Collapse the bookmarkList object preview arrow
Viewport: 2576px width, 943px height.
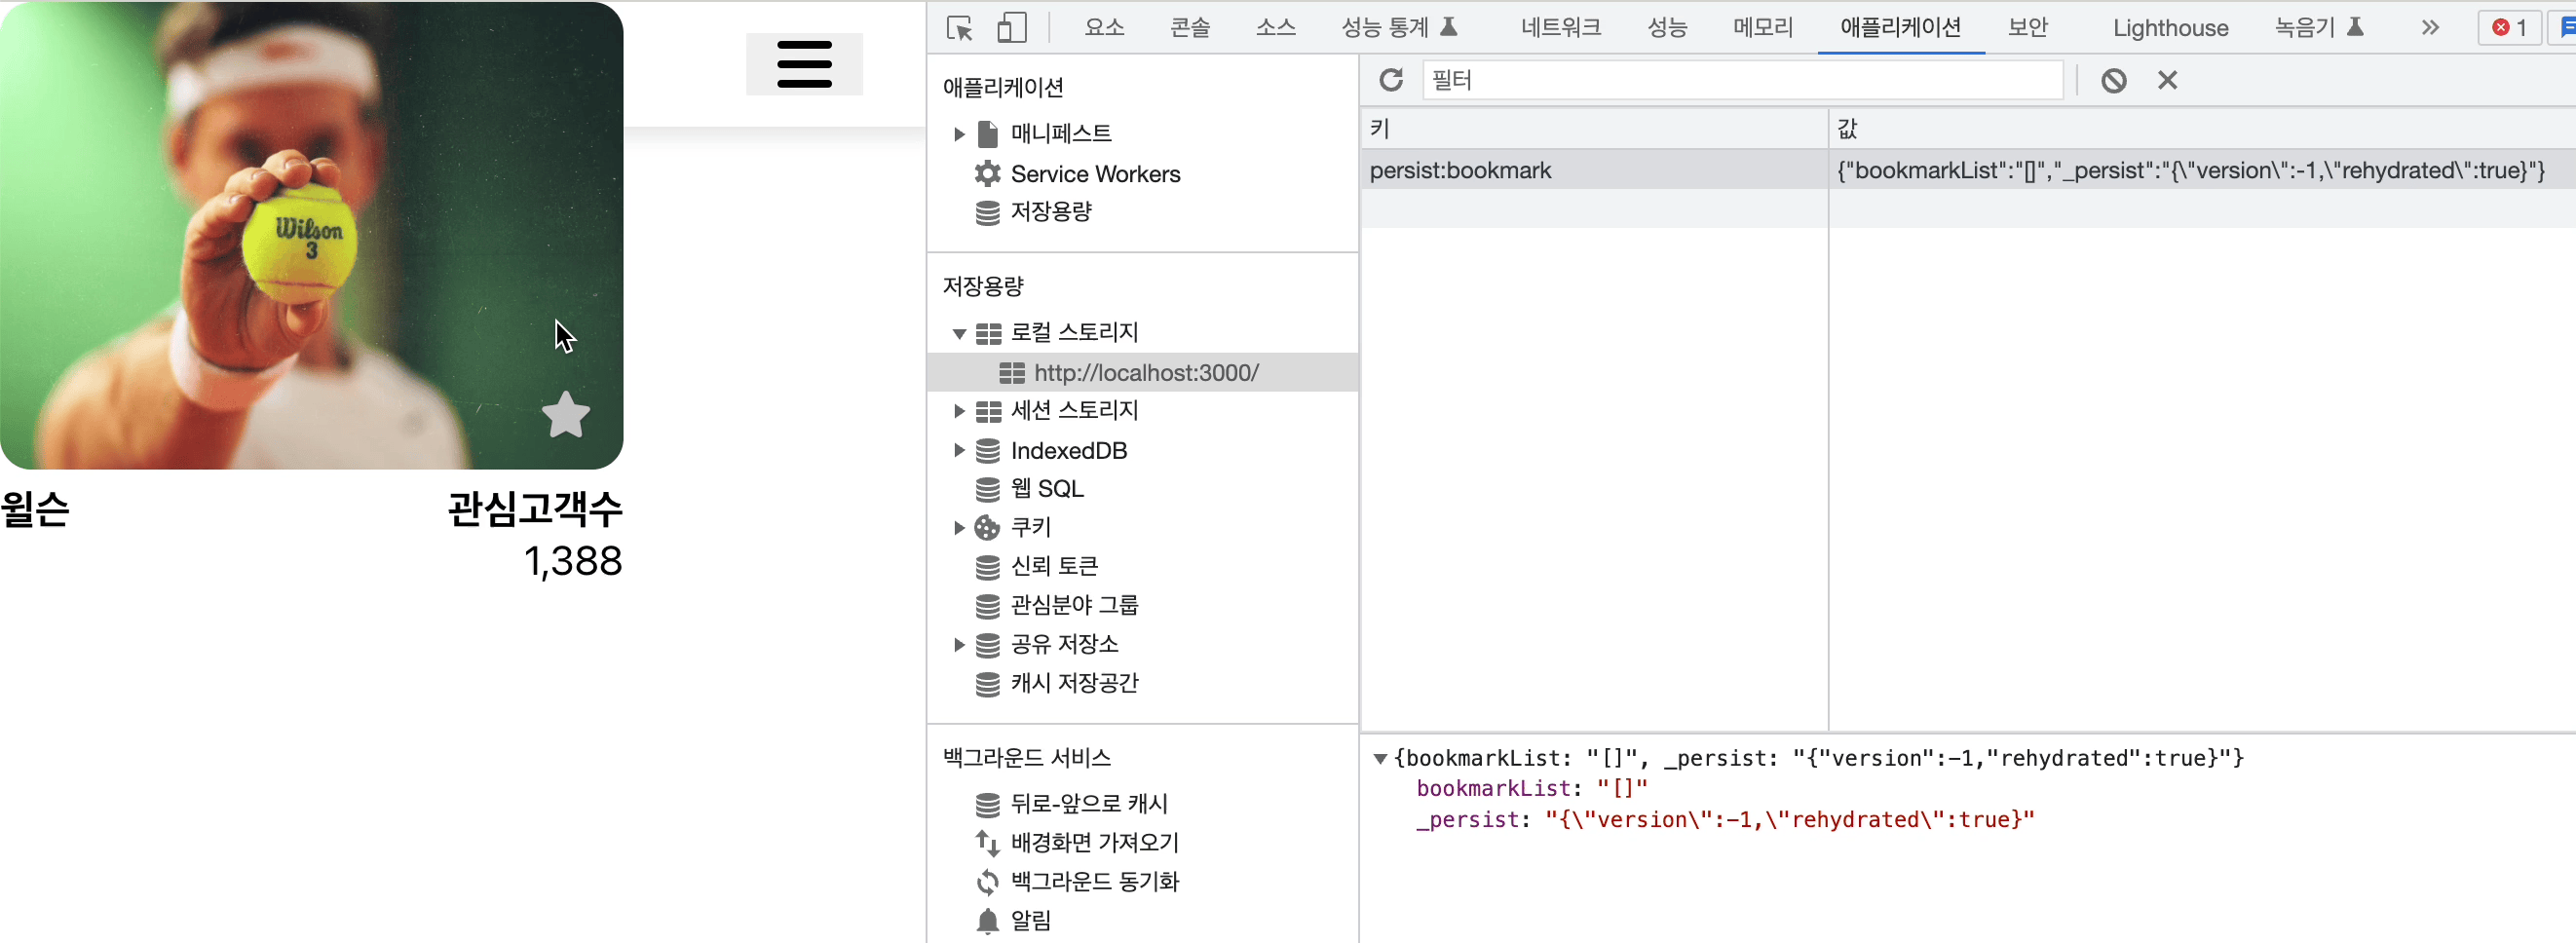[1380, 759]
